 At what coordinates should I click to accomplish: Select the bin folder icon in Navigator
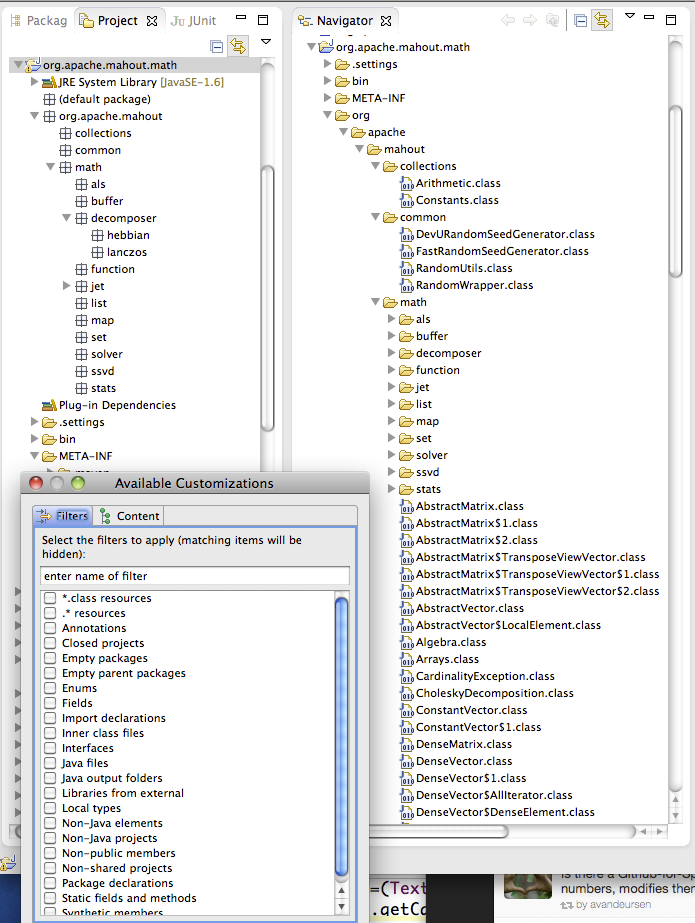pos(342,81)
